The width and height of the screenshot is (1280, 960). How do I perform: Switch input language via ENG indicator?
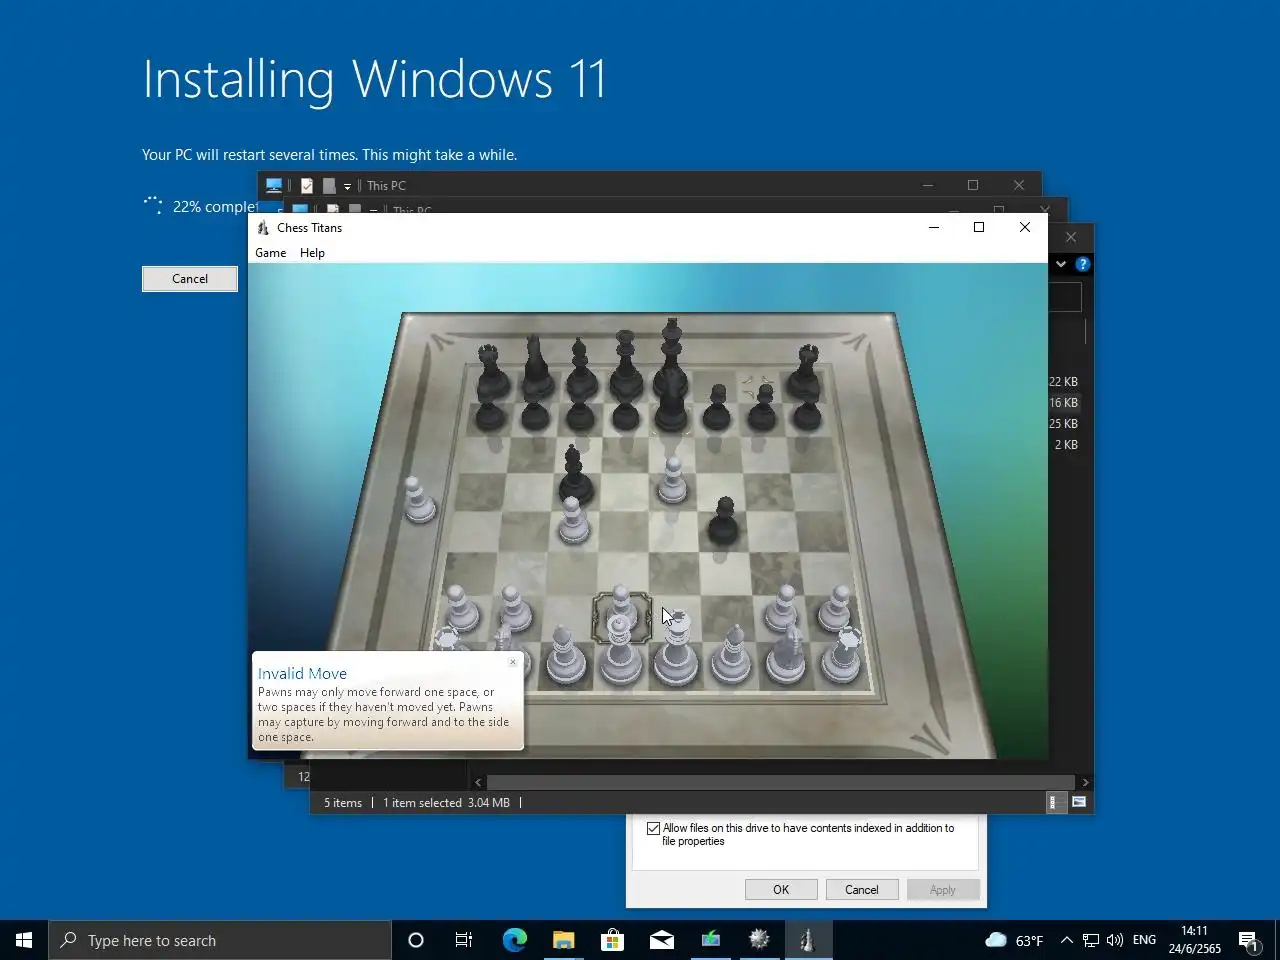(x=1144, y=940)
